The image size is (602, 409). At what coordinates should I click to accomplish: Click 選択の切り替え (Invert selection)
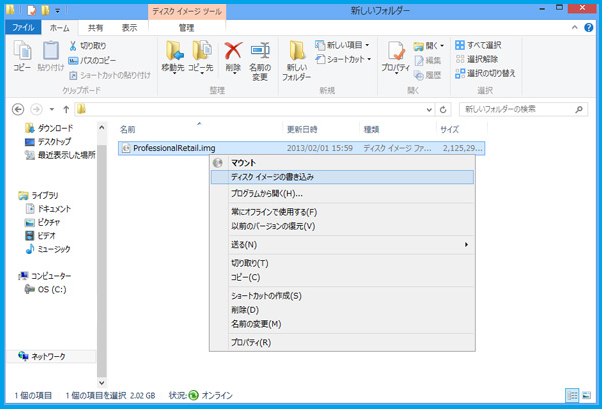[485, 73]
